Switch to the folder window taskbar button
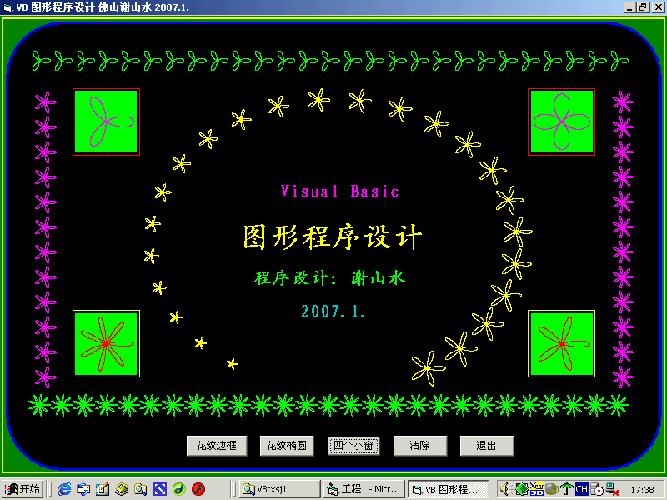The width and height of the screenshot is (667, 500). (x=279, y=489)
